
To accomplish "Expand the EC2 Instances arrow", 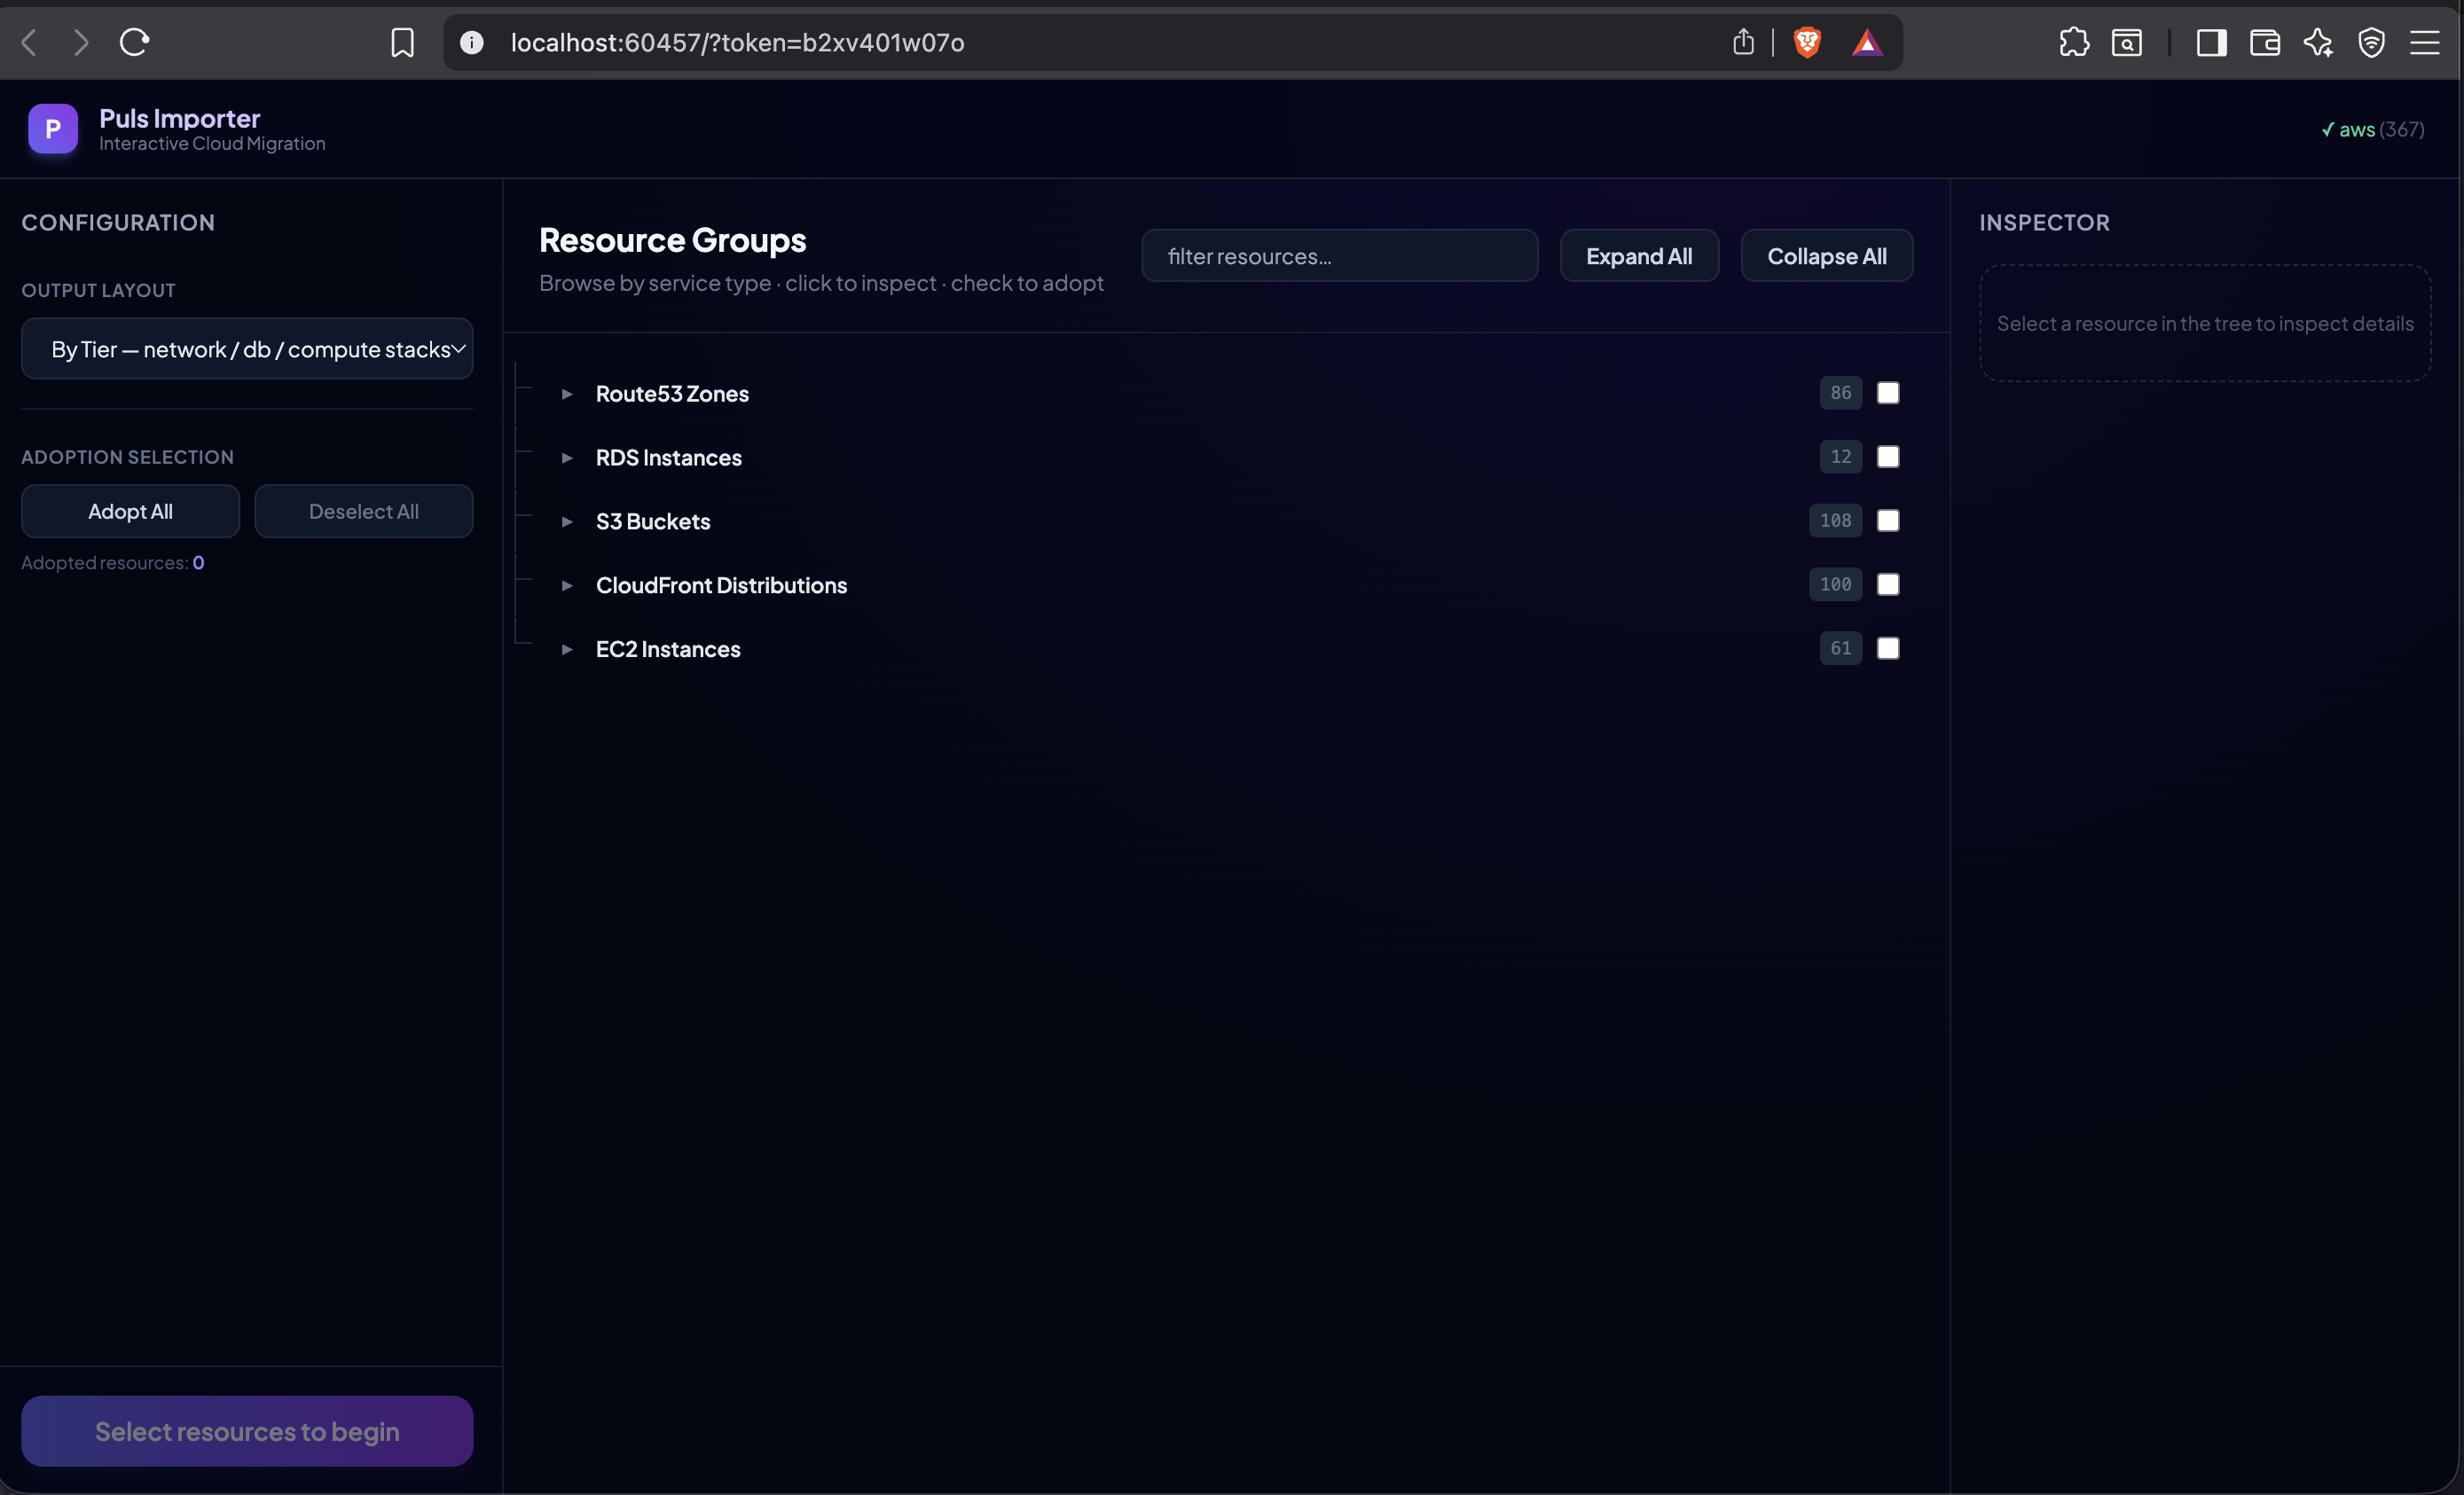I will pos(567,650).
